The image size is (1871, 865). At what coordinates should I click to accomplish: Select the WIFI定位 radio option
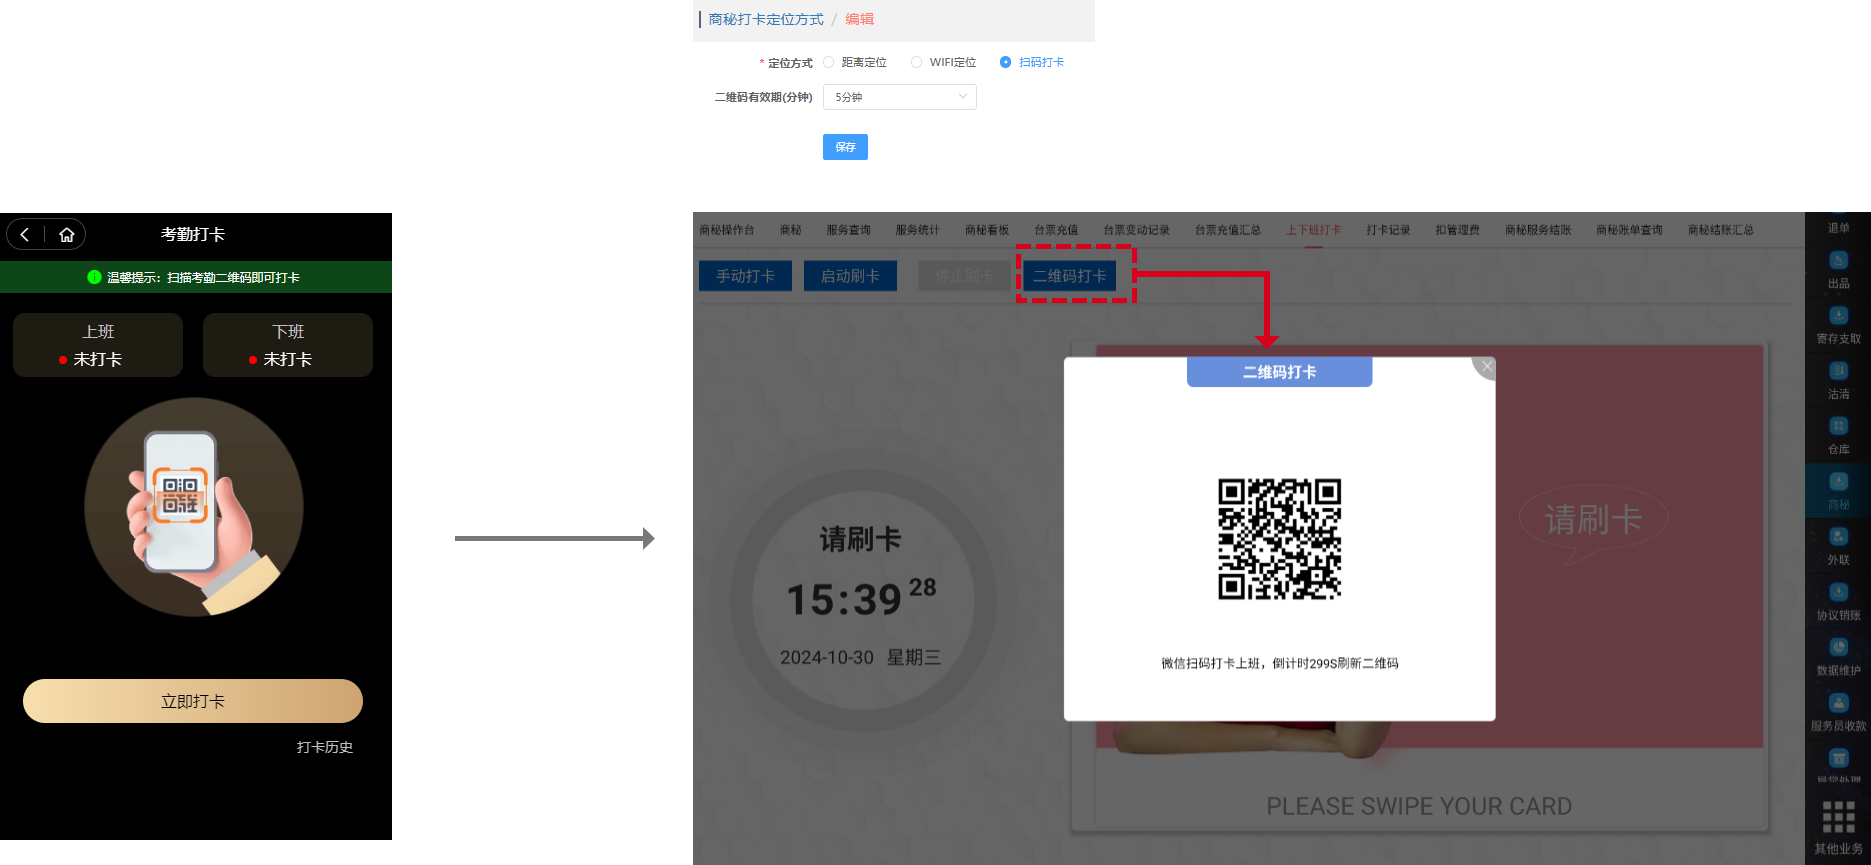click(916, 62)
